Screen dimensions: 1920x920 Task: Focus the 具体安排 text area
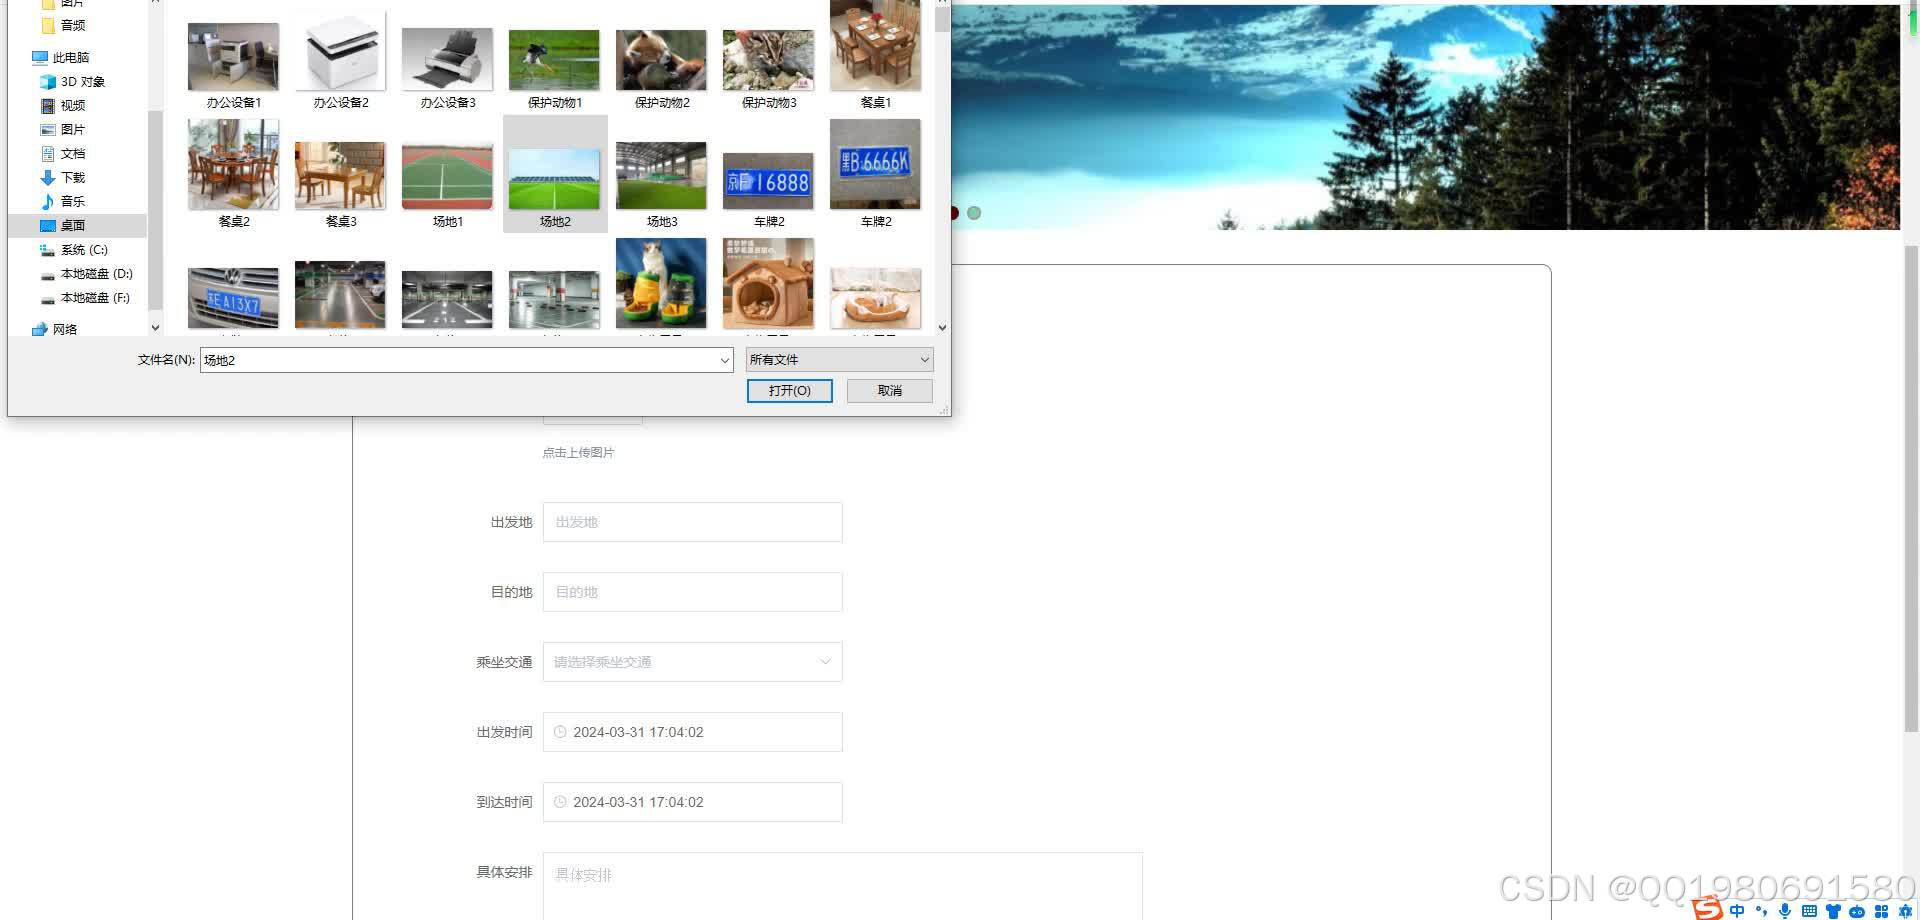[x=842, y=886]
